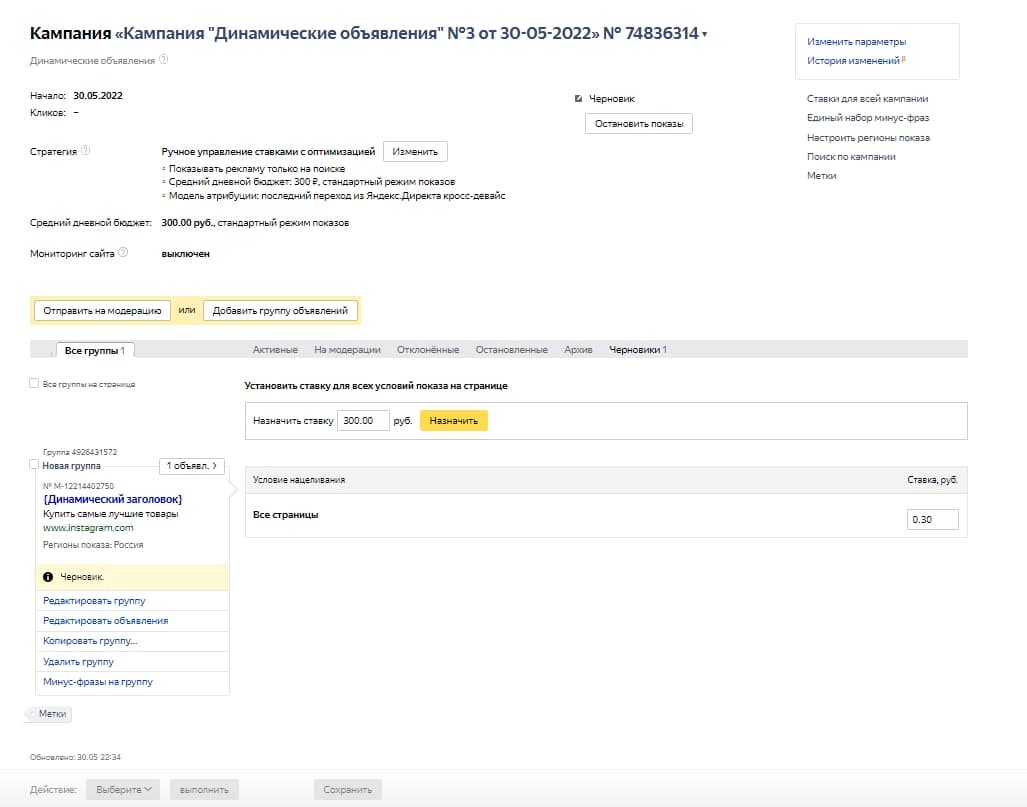This screenshot has width=1027, height=807.
Task: Expand «1 объявл.» to view the ad
Action: tap(191, 465)
